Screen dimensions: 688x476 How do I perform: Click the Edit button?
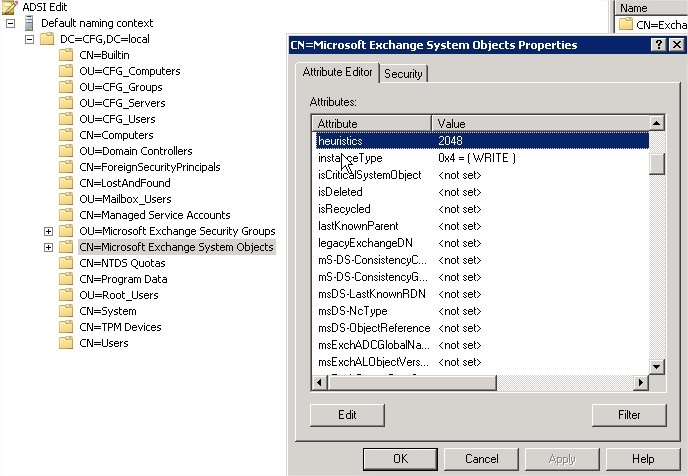point(347,415)
